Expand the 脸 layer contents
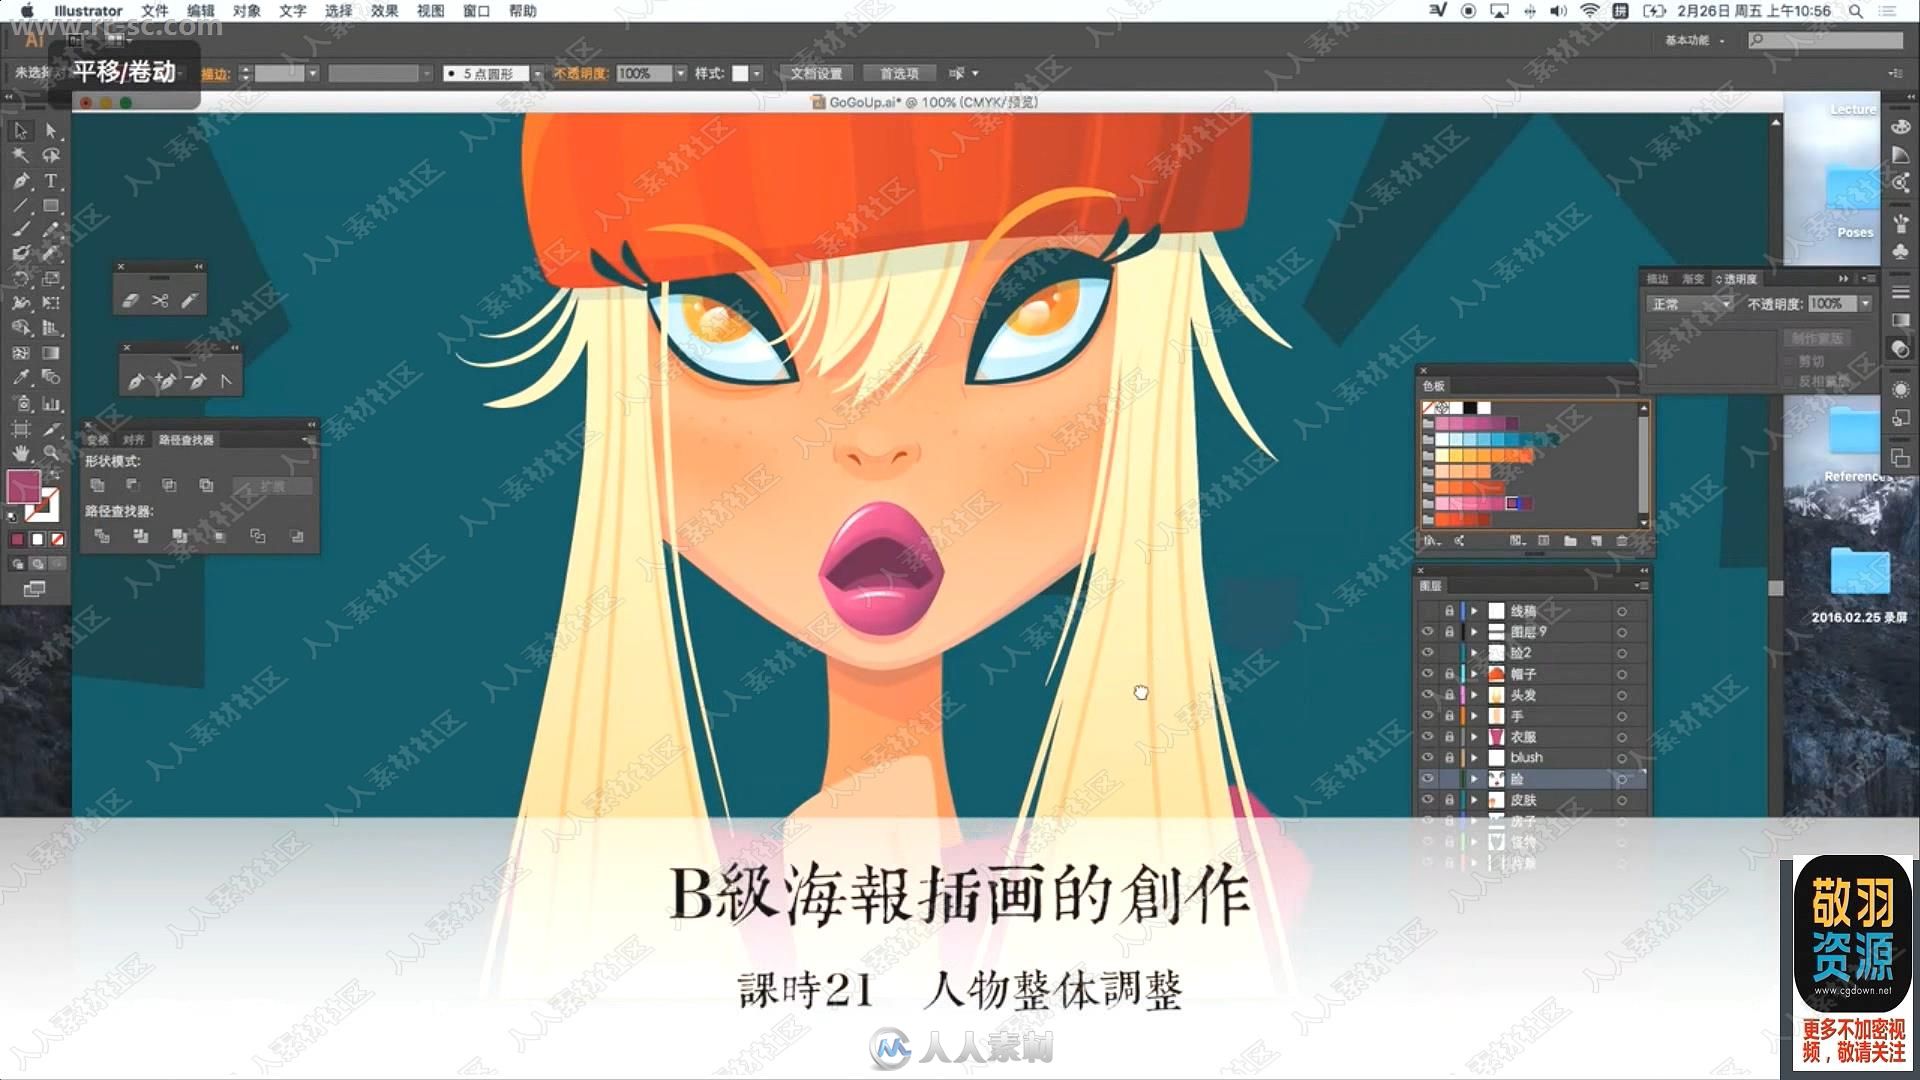 click(x=1474, y=779)
